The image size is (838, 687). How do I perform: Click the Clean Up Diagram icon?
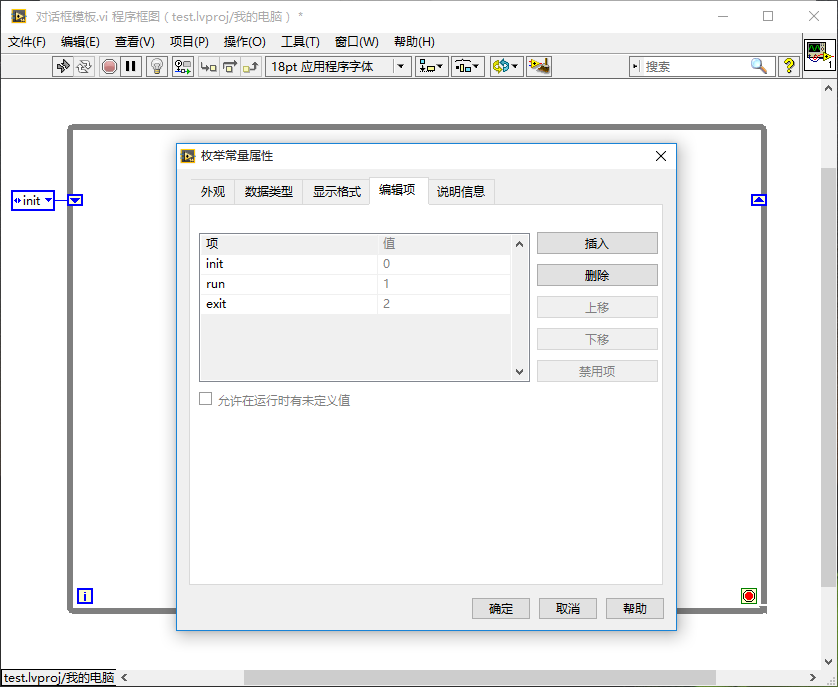(539, 66)
